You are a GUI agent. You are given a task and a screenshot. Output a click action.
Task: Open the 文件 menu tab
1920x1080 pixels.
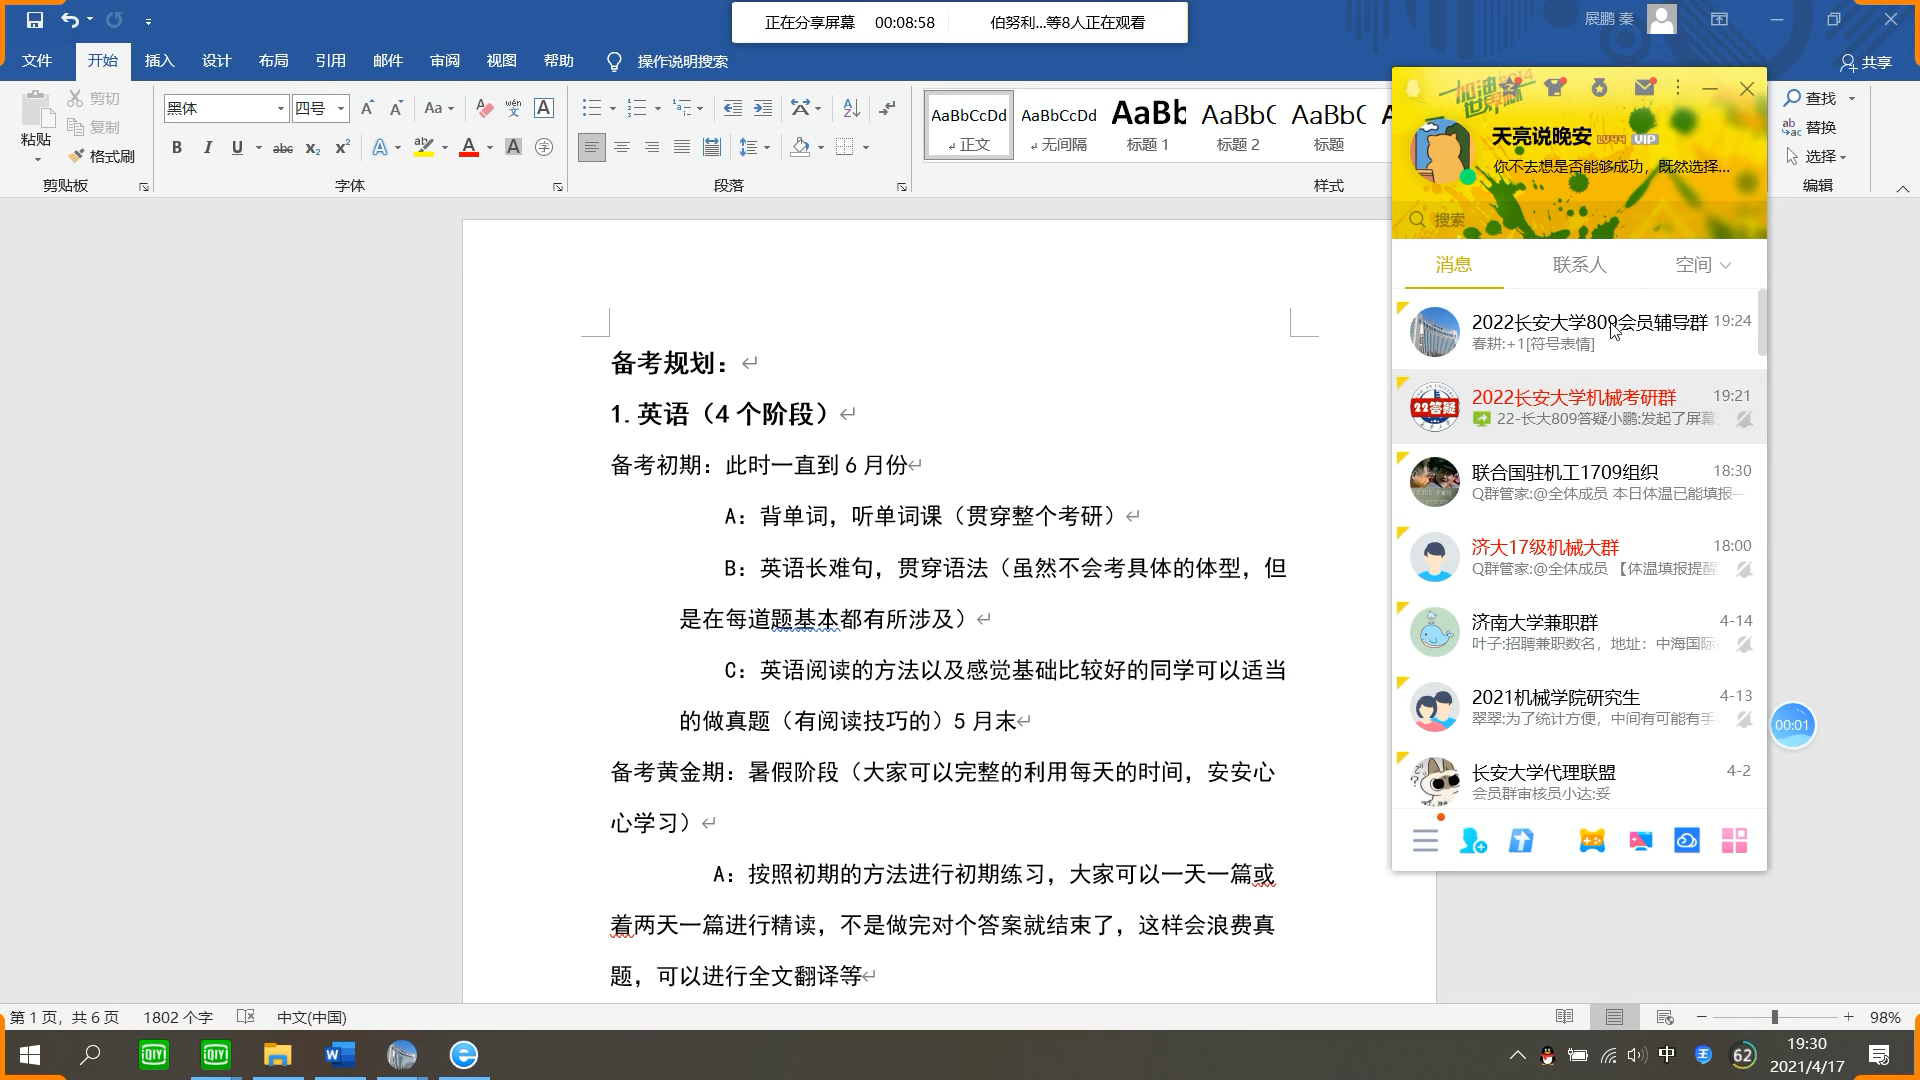pyautogui.click(x=37, y=61)
